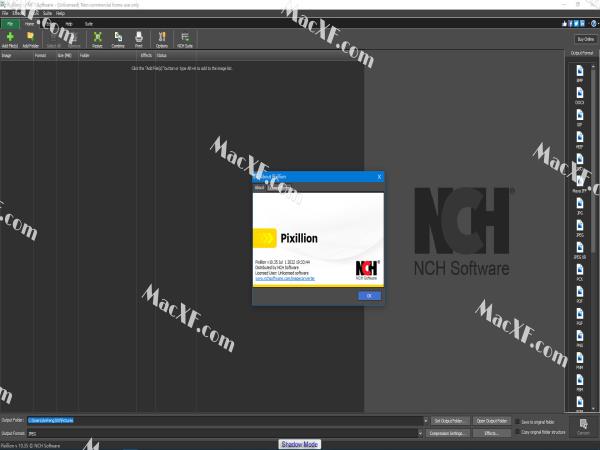Click the help icon in the top-right corner

[593, 24]
